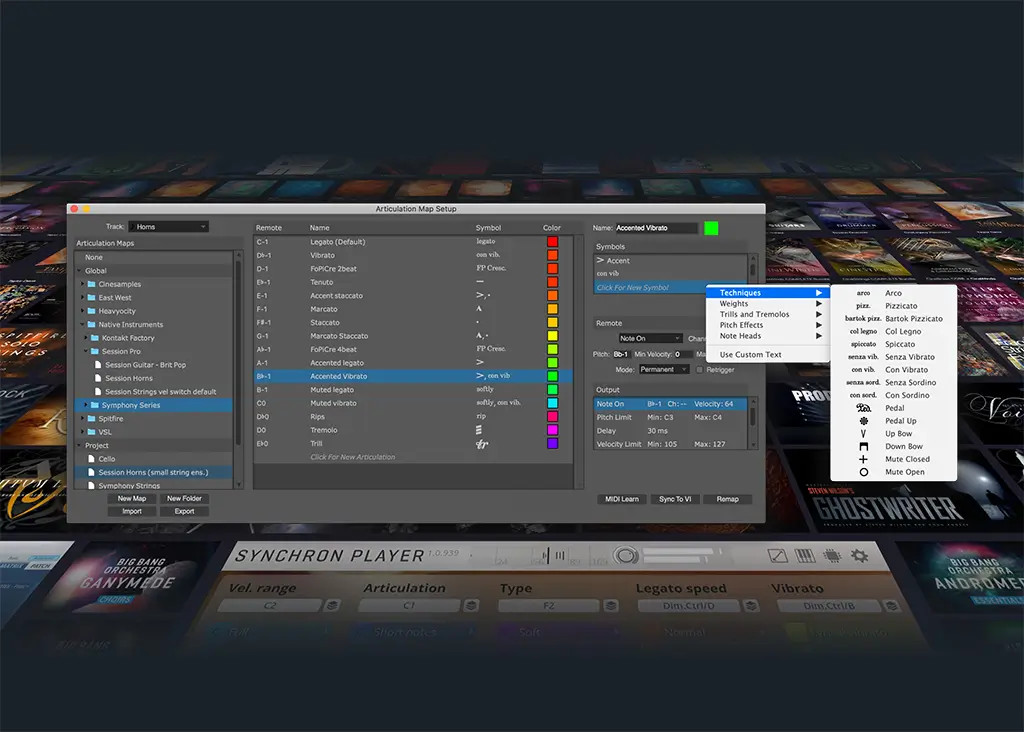The height and width of the screenshot is (732, 1024).
Task: Choose Use Custom Text menu entry
Action: 750,355
